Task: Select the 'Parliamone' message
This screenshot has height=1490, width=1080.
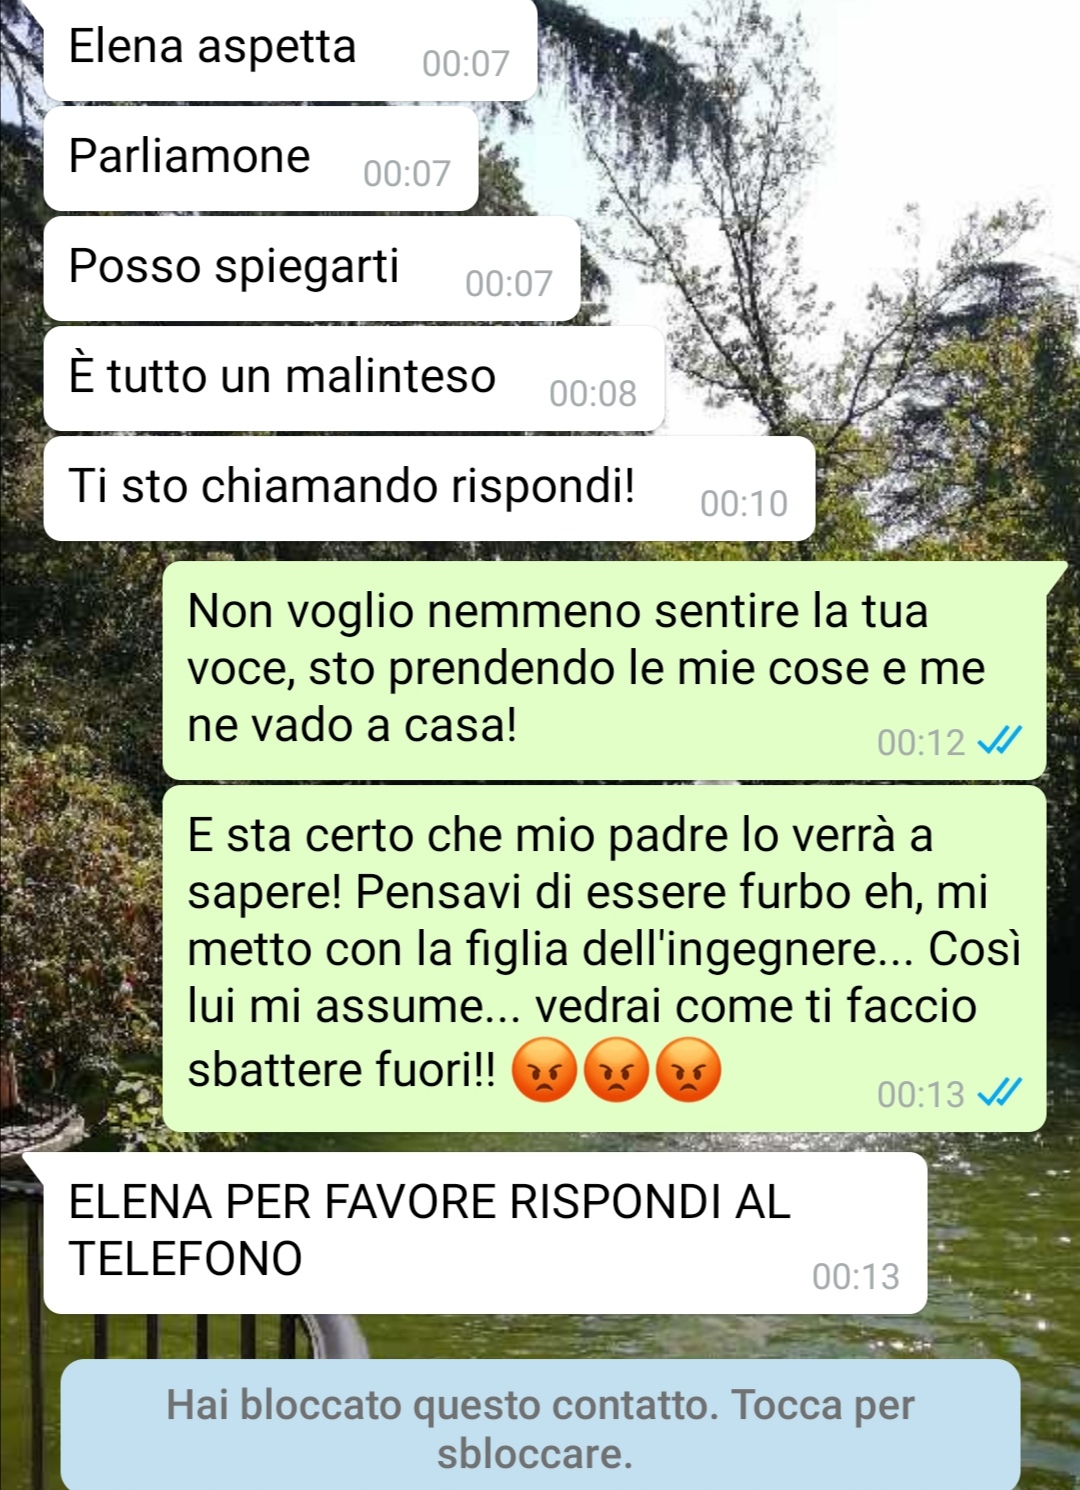Action: tap(261, 158)
